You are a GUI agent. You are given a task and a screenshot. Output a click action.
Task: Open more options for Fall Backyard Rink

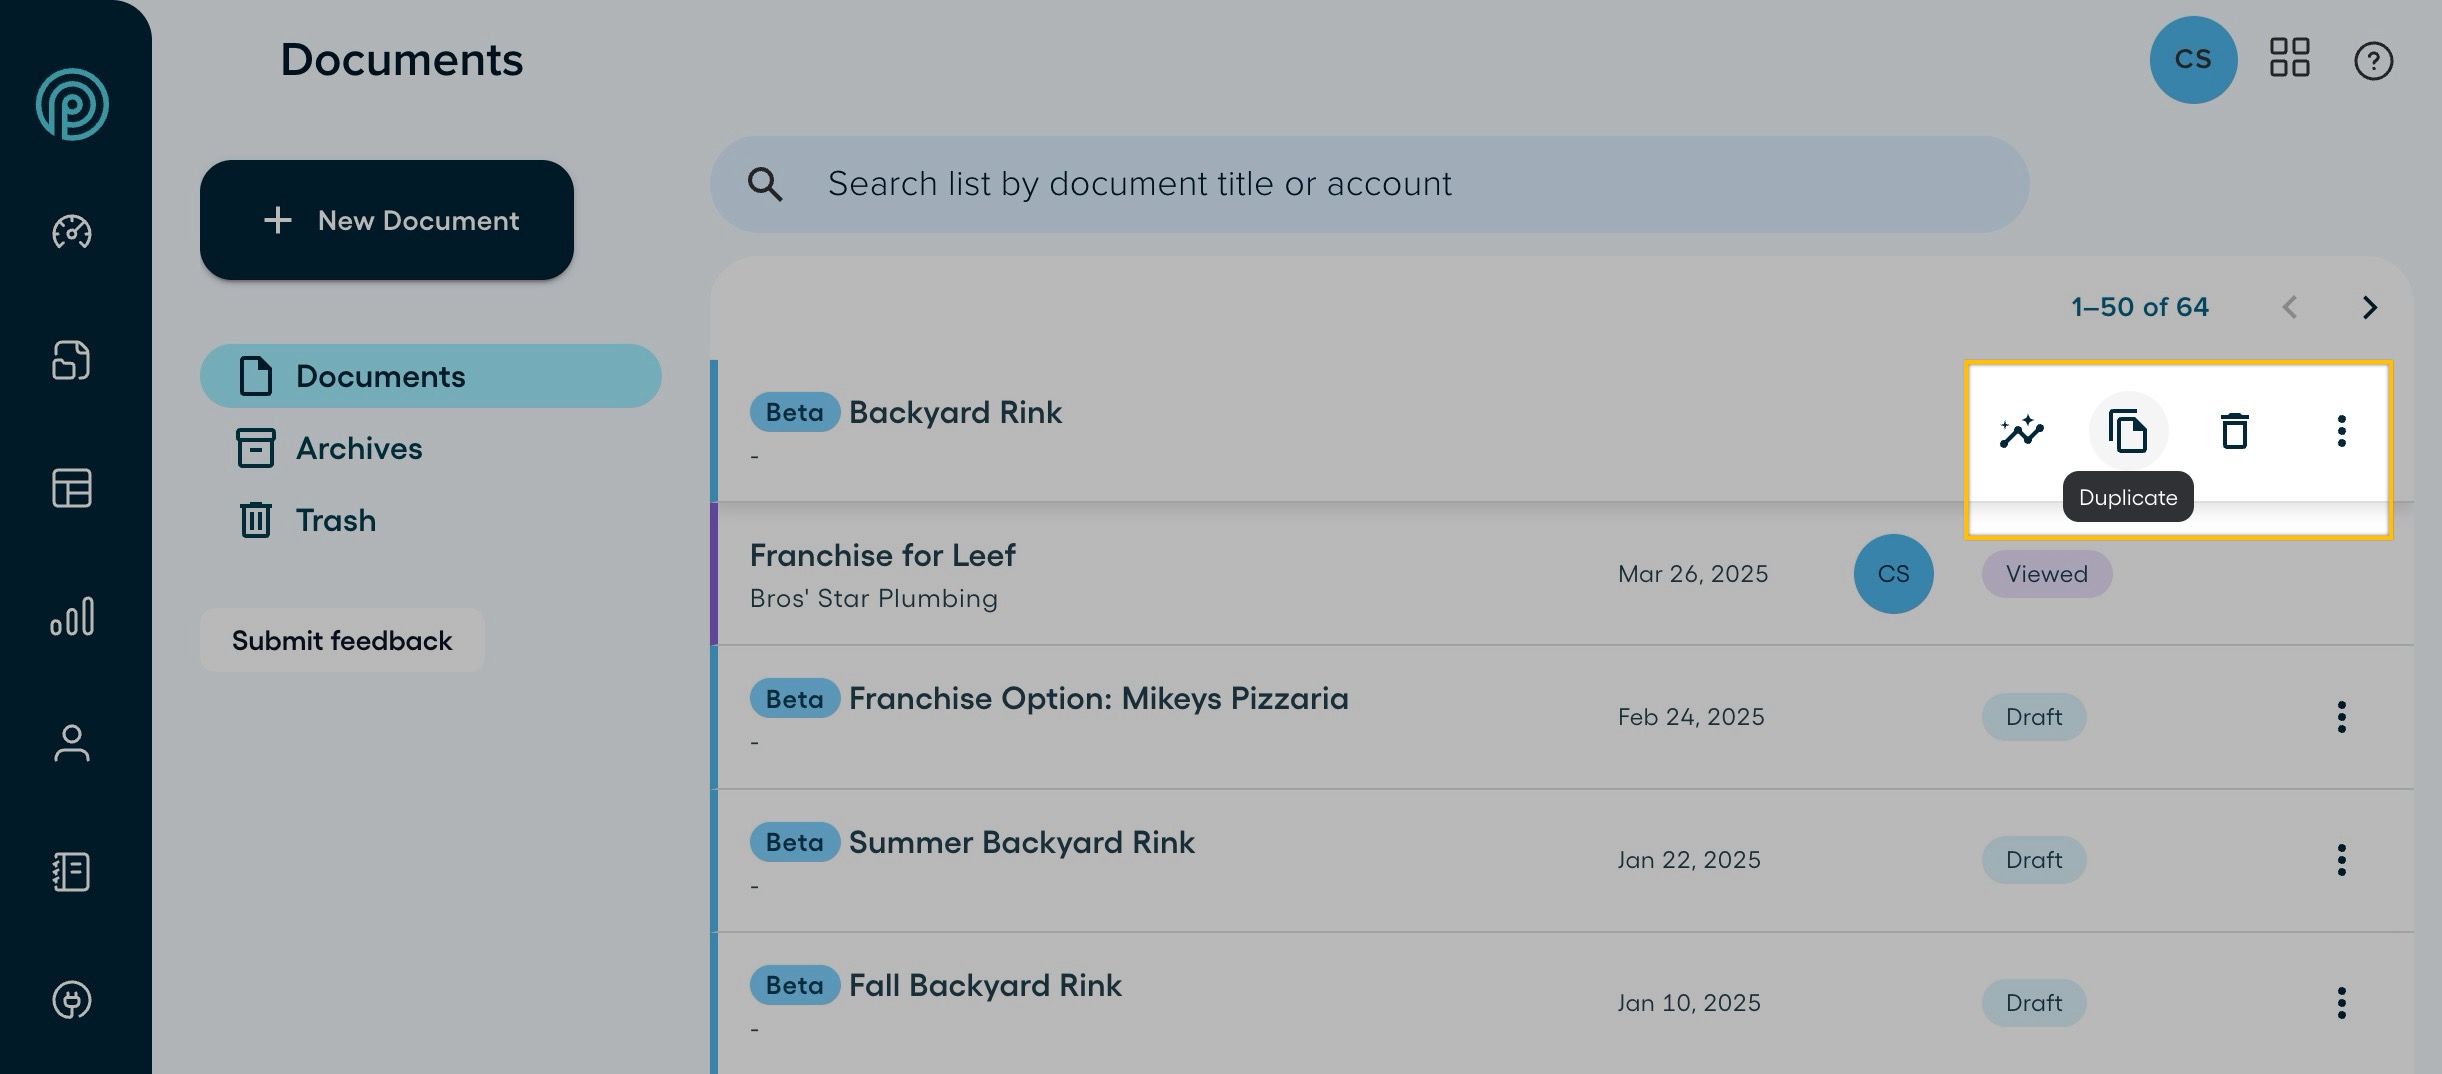click(x=2341, y=1003)
